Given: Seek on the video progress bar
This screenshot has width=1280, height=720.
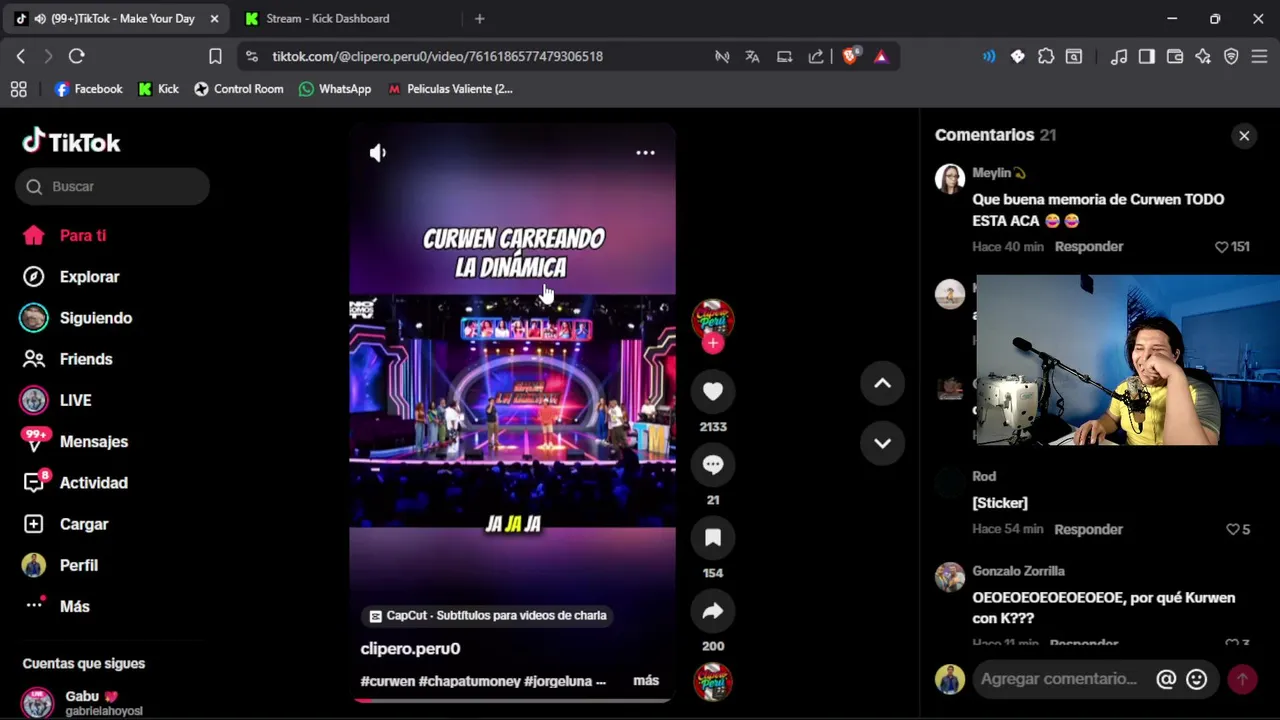Looking at the screenshot, I should pos(512,700).
